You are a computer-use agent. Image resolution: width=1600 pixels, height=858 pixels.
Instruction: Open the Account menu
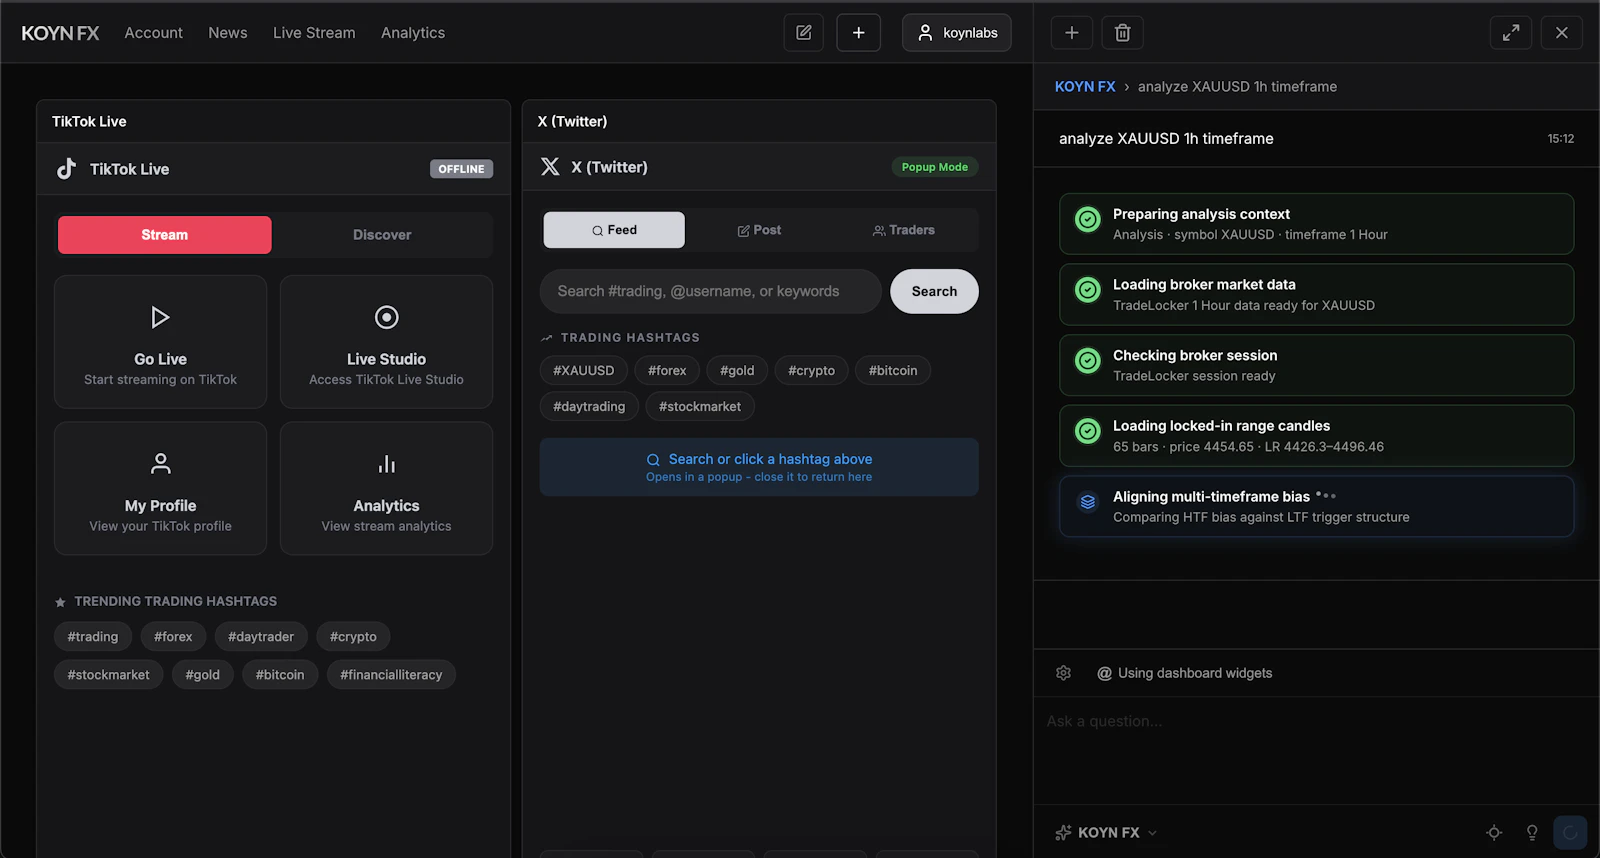point(154,33)
